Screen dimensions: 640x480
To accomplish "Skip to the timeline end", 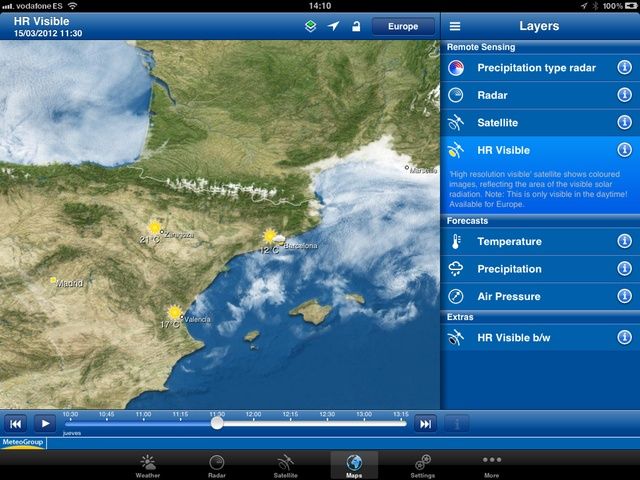I will click(426, 423).
